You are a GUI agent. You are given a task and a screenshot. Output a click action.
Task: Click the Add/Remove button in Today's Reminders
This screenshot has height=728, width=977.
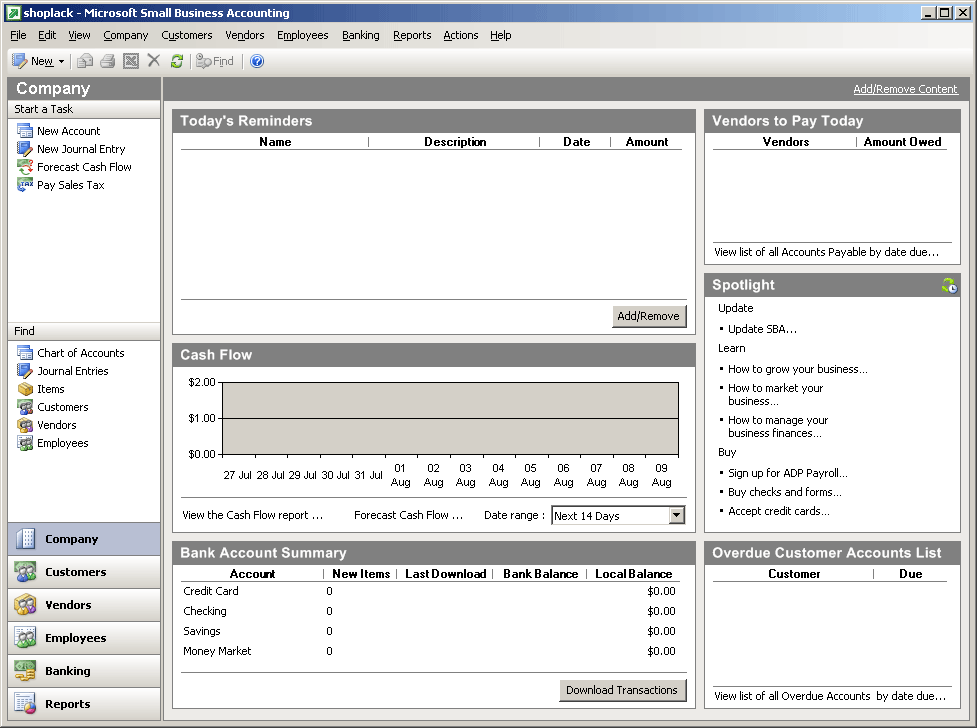649,316
